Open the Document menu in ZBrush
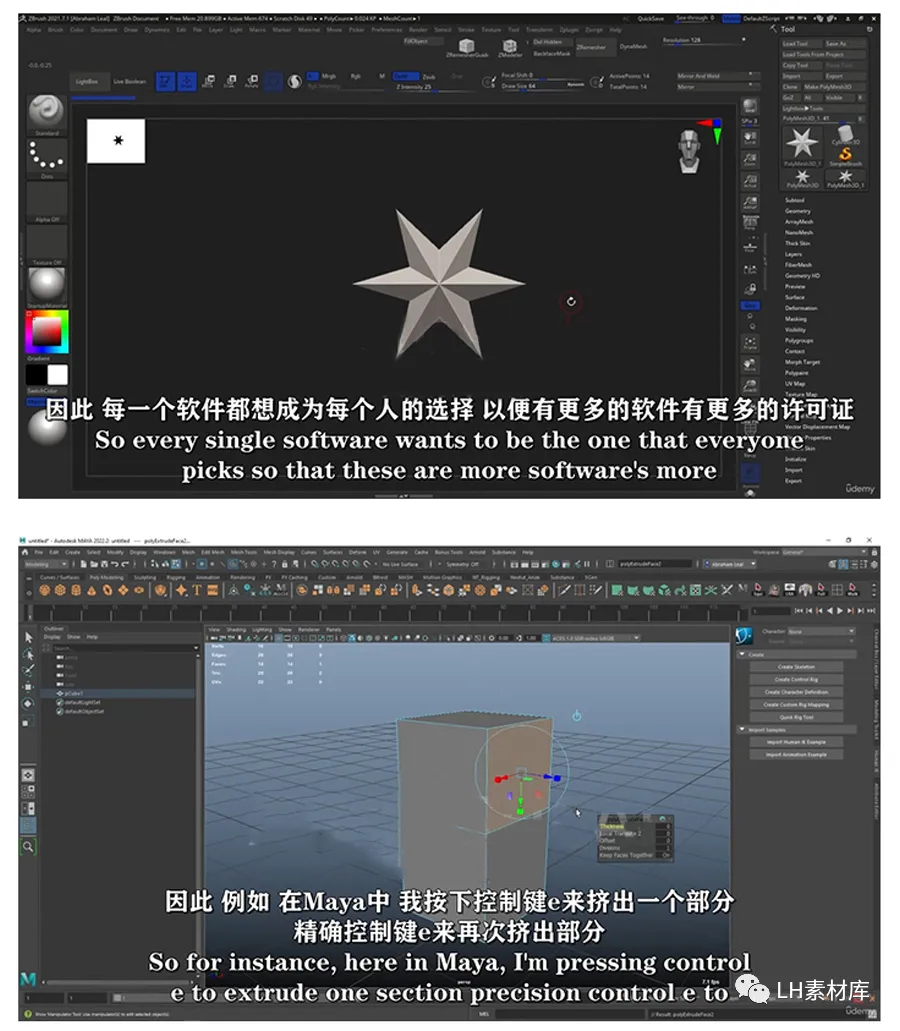This screenshot has height=1031, width=900. pyautogui.click(x=104, y=30)
